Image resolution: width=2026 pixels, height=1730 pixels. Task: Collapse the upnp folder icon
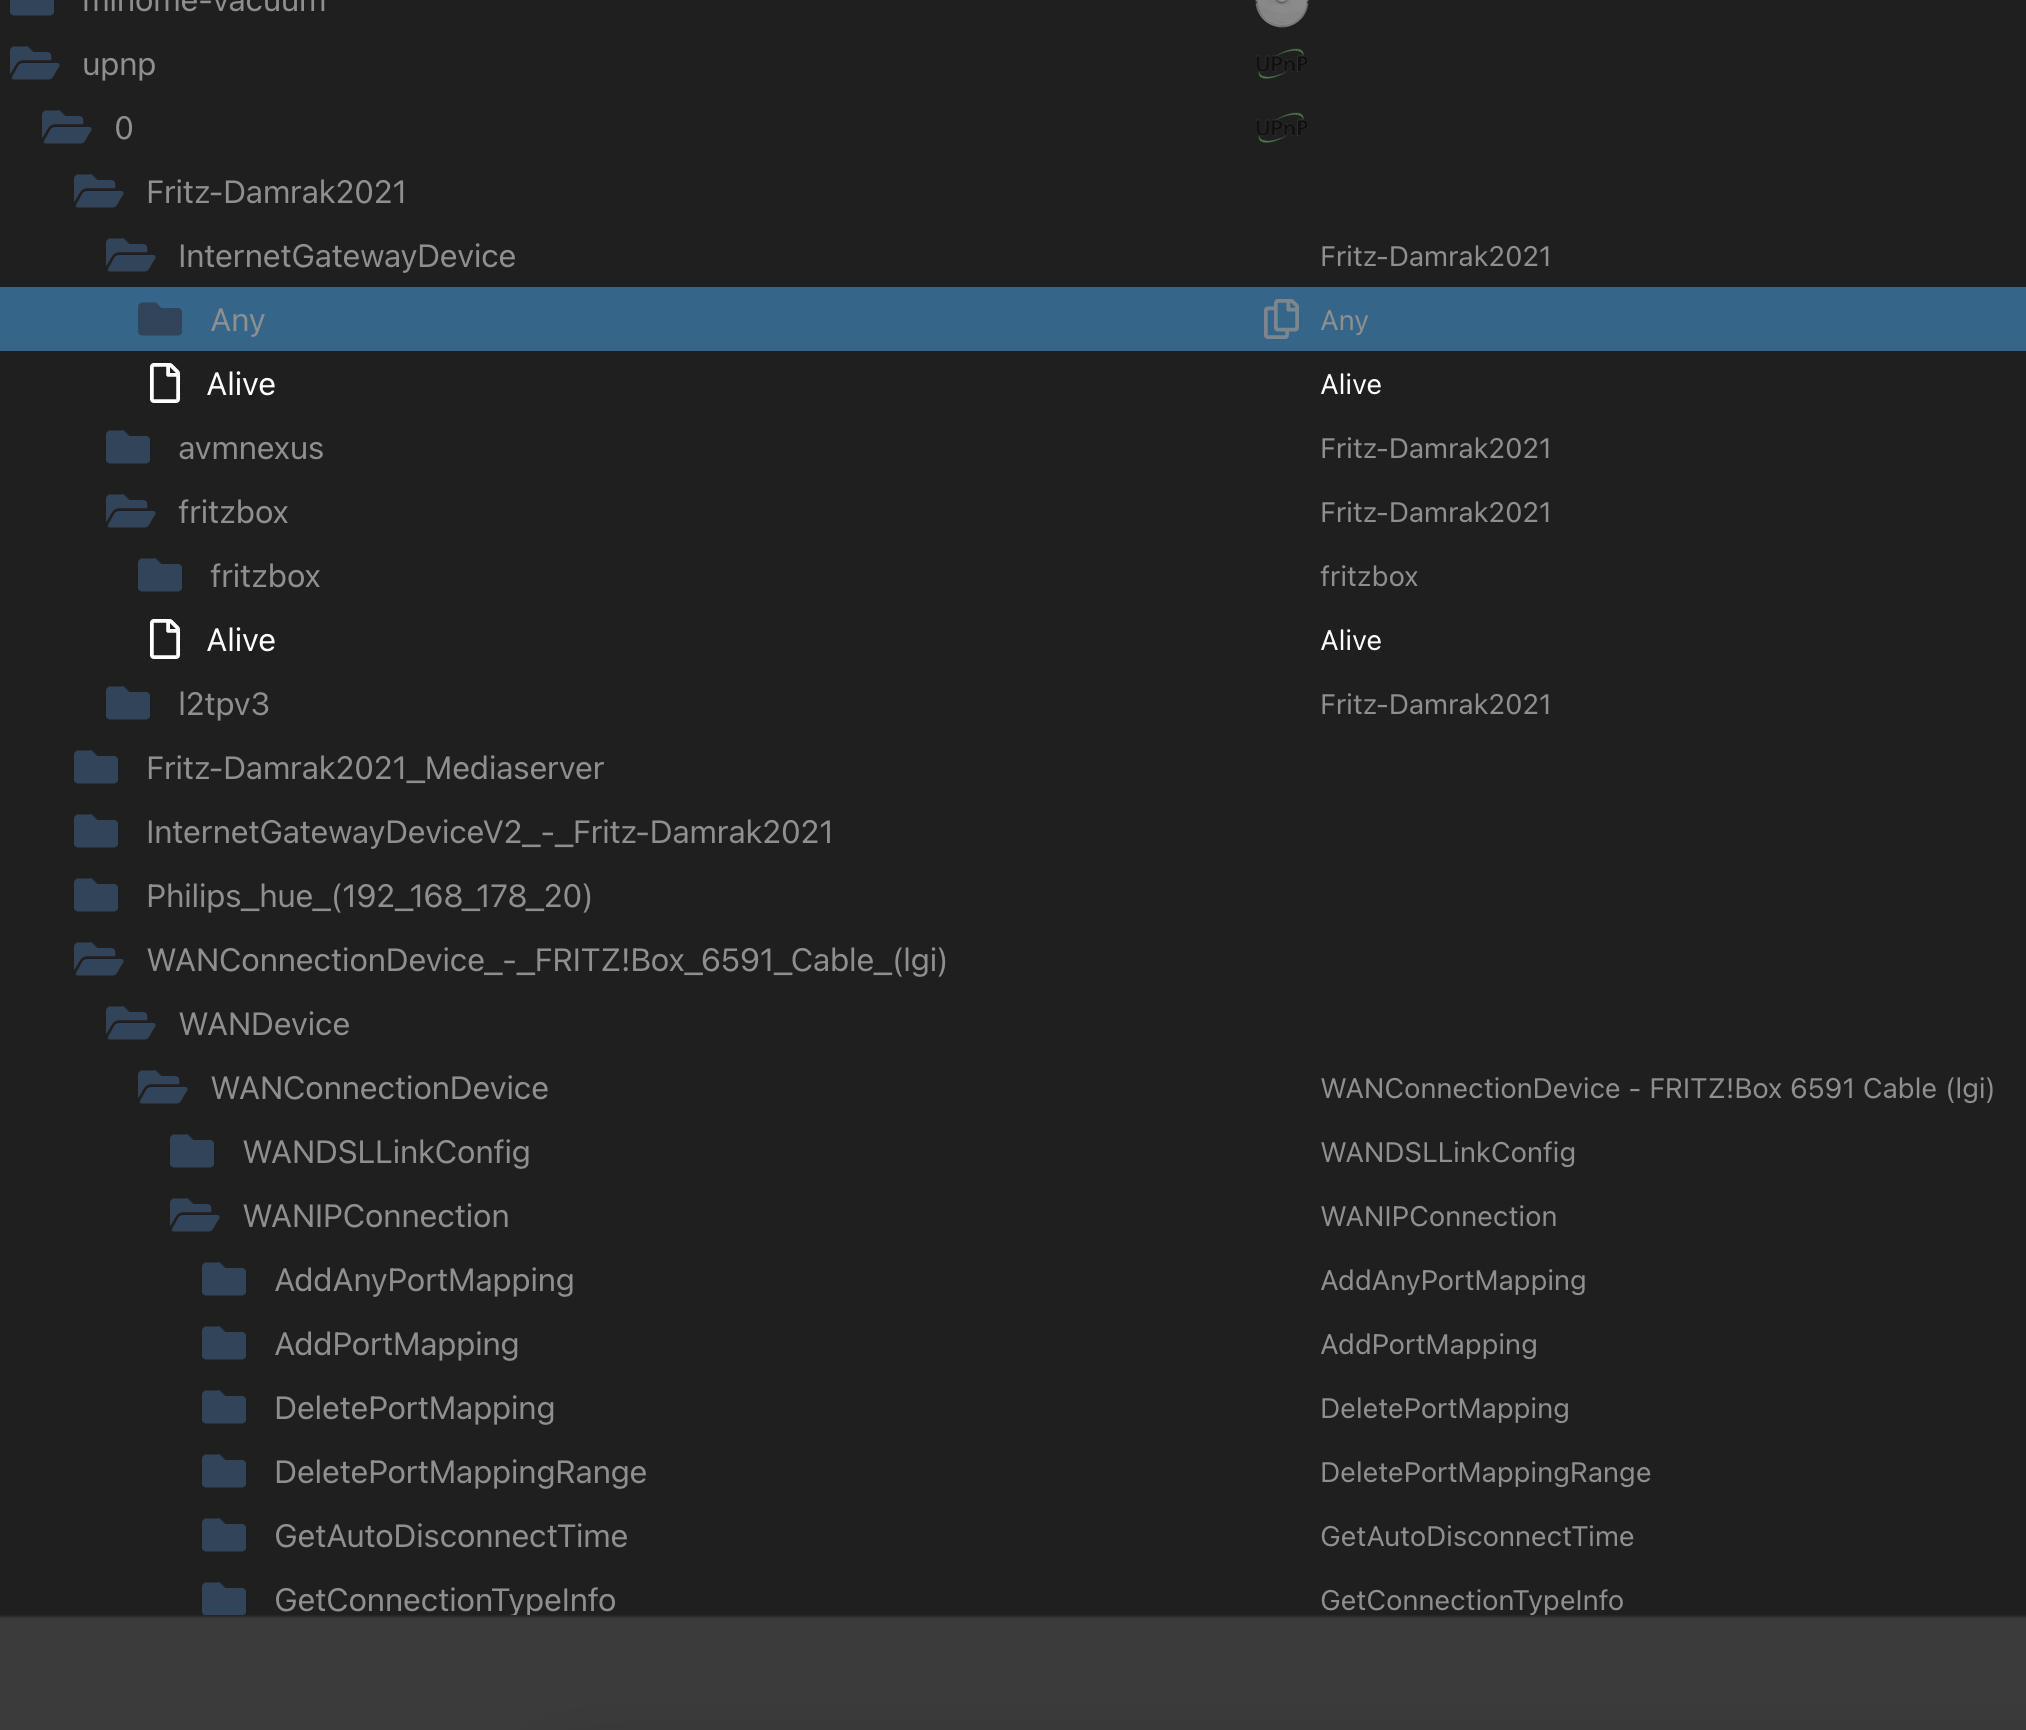tap(35, 64)
